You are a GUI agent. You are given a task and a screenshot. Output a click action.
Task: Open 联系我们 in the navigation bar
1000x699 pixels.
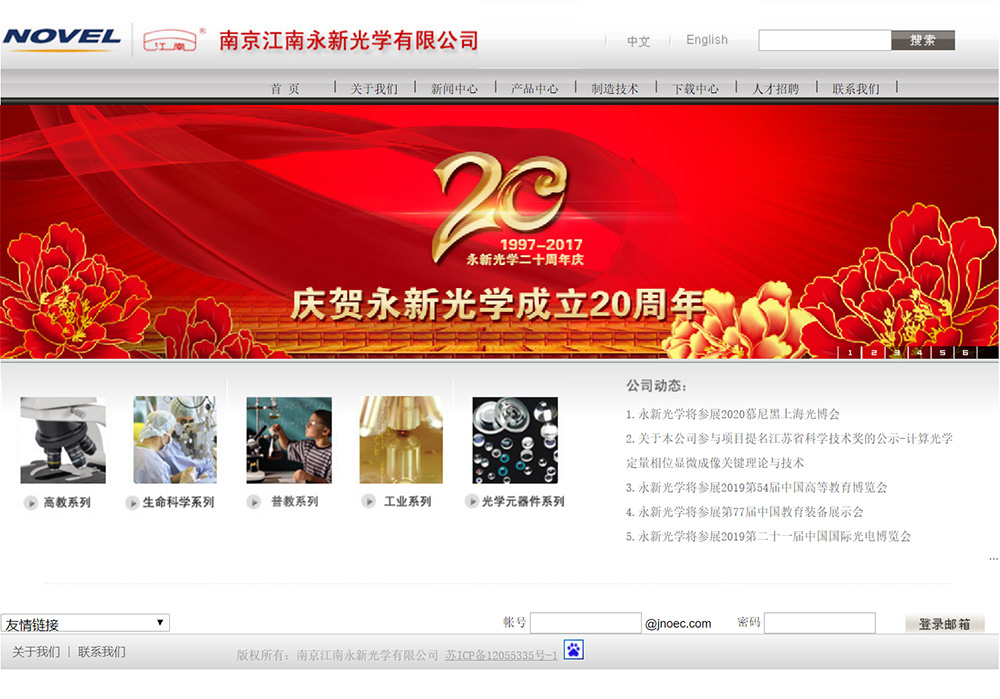(856, 89)
